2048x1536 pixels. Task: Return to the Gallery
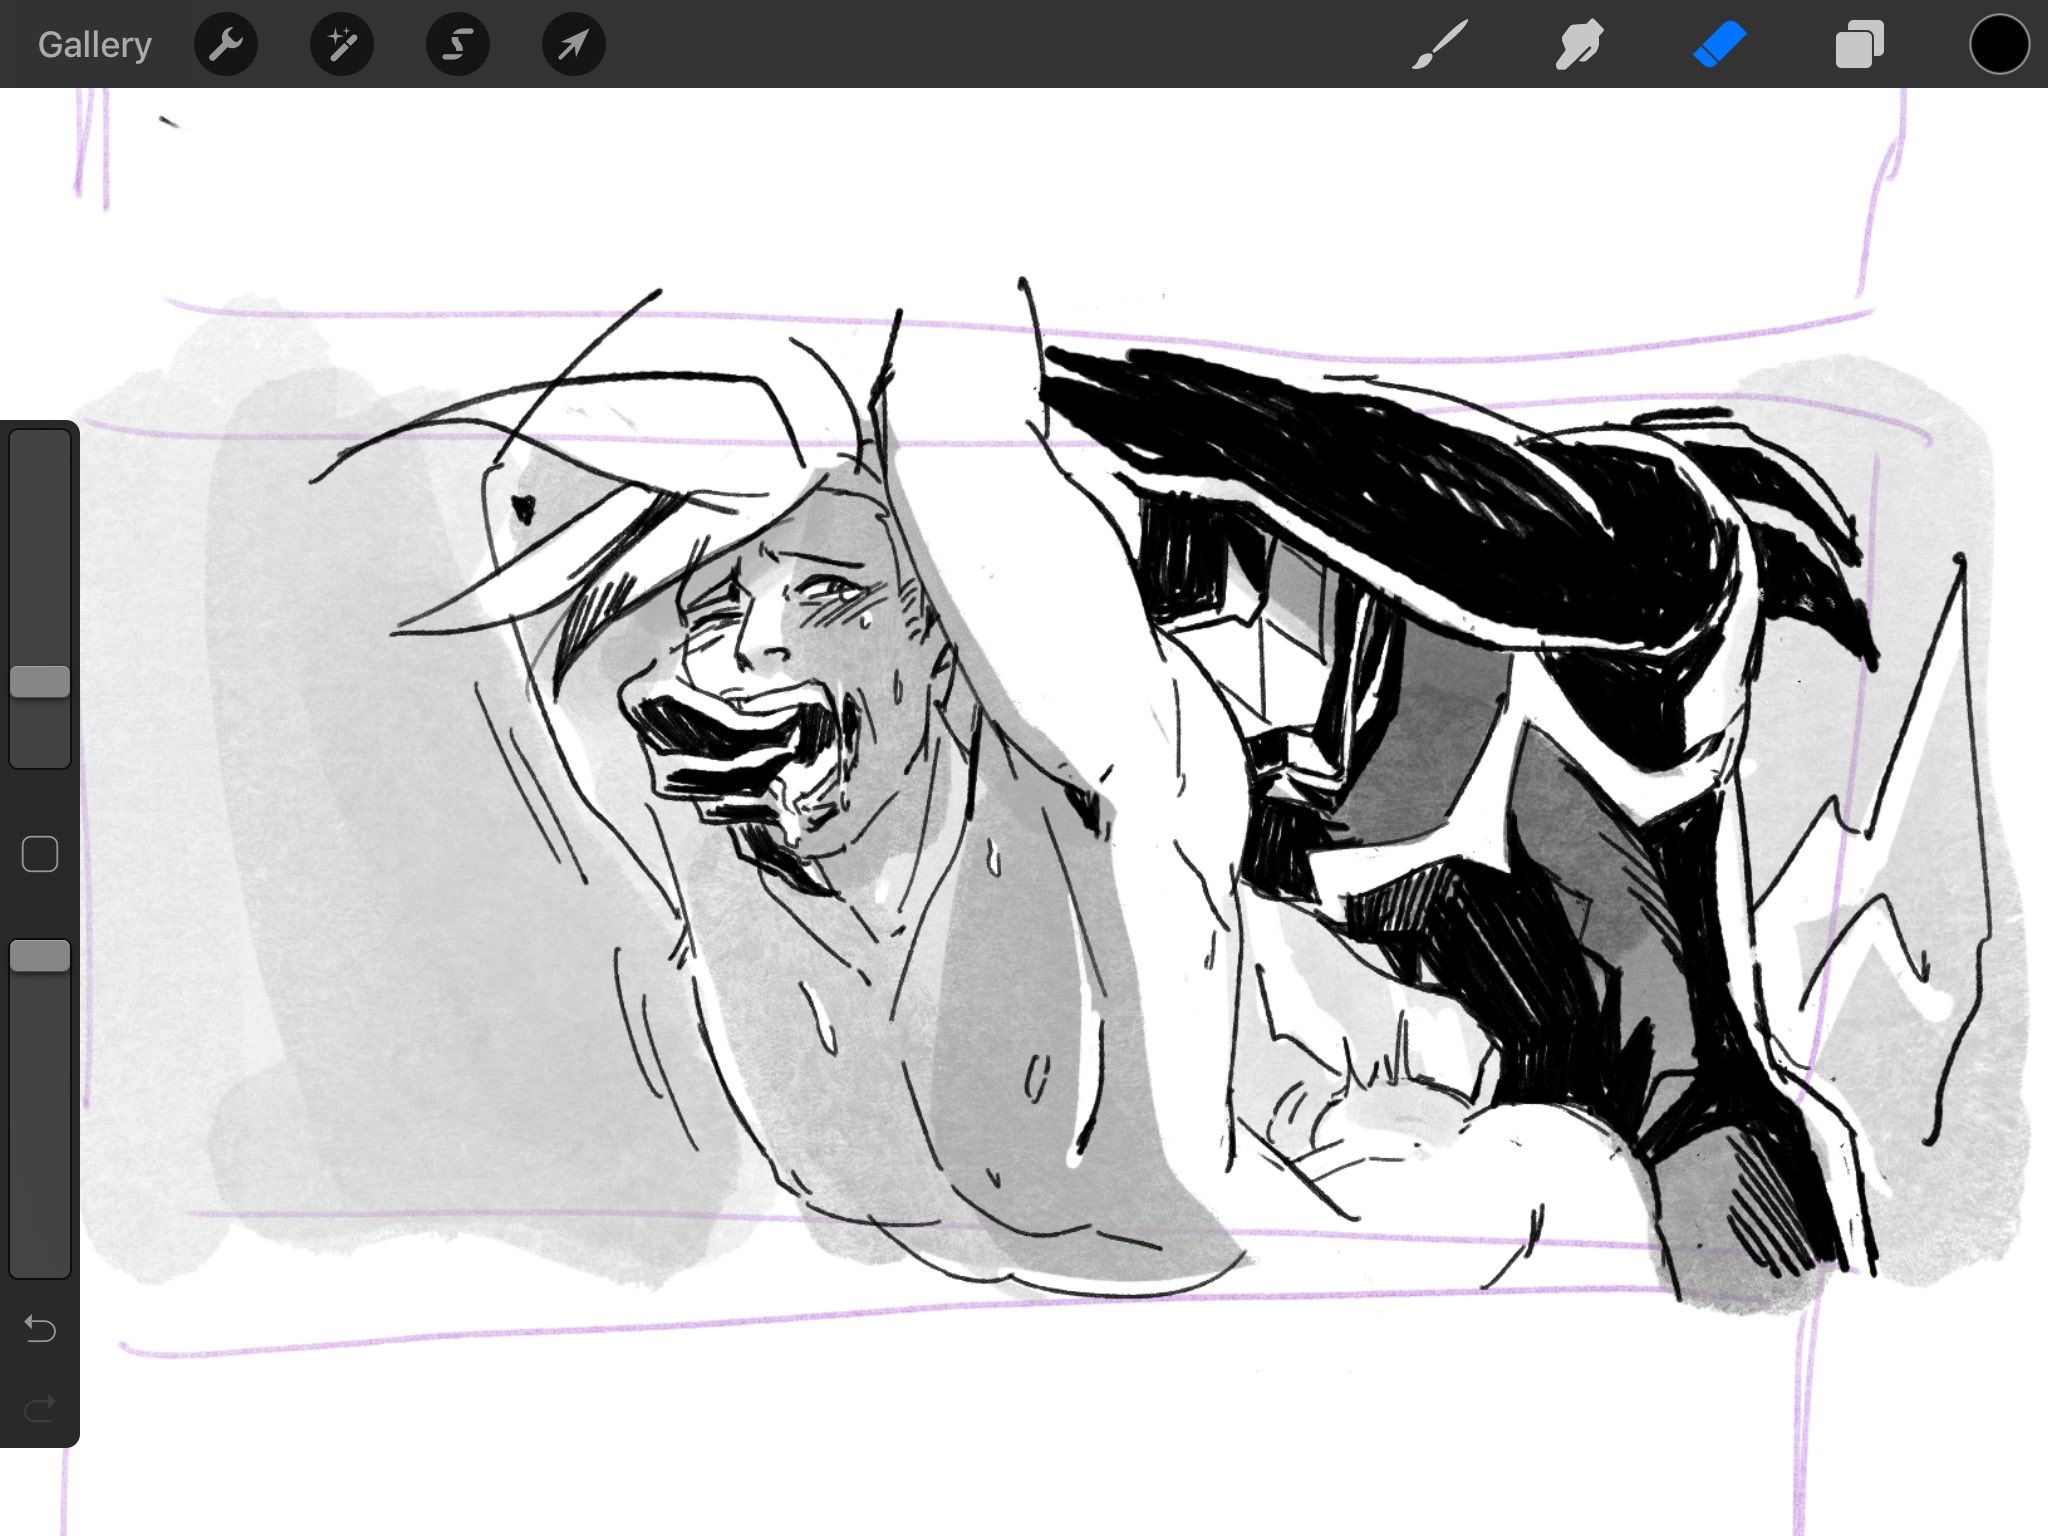coord(94,45)
